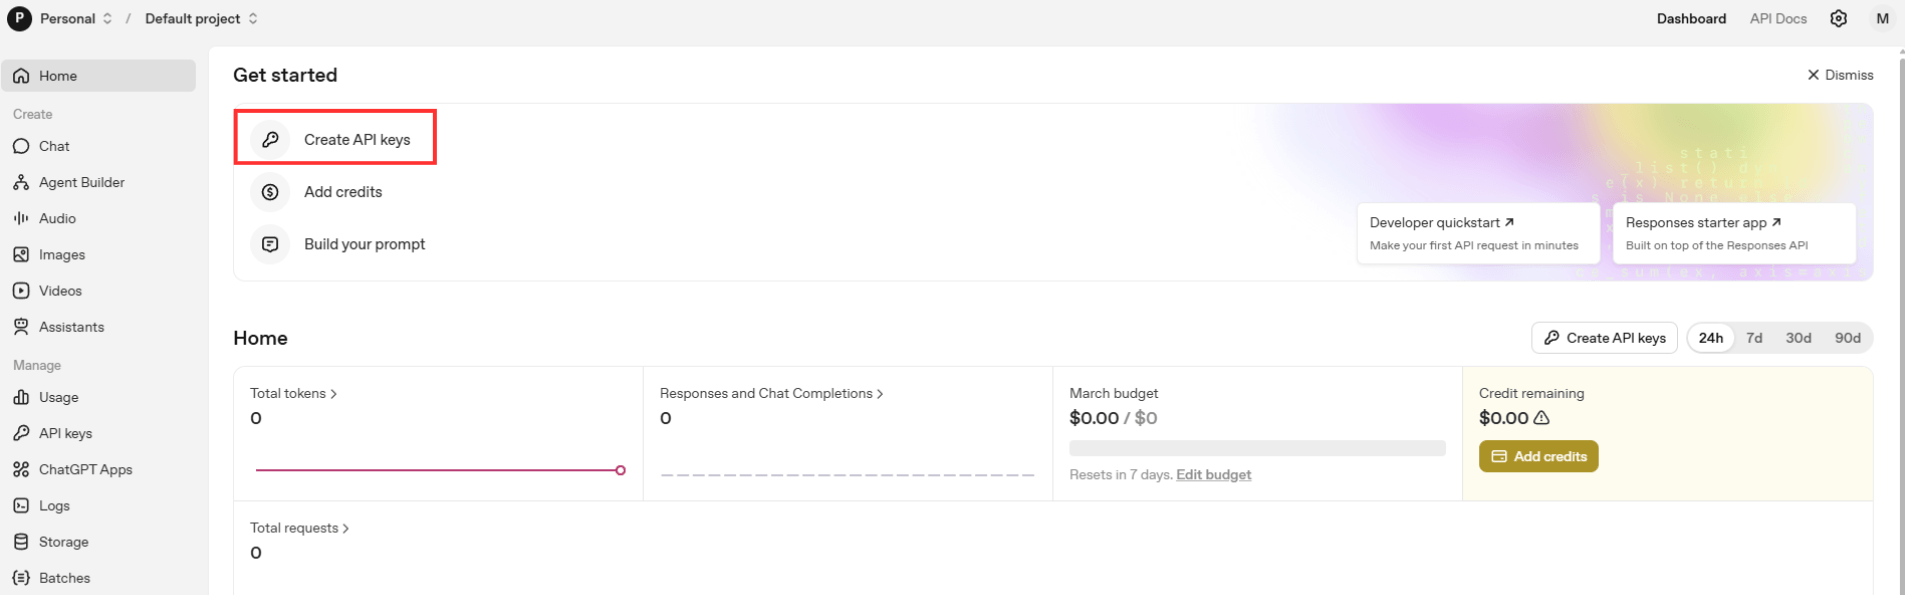The image size is (1905, 595).
Task: Open ChatGPT Apps sidebar icon
Action: click(21, 469)
